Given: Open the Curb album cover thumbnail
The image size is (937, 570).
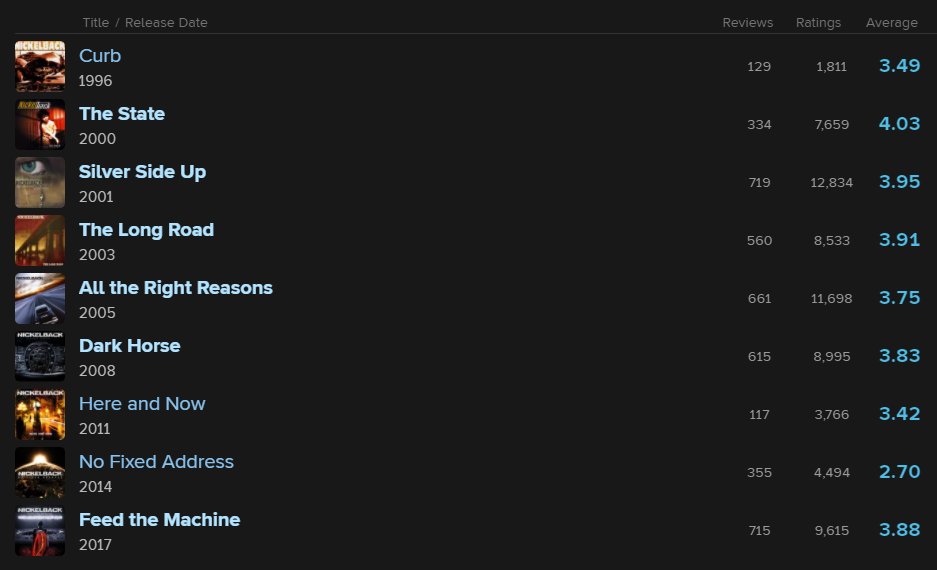Looking at the screenshot, I should (40, 66).
